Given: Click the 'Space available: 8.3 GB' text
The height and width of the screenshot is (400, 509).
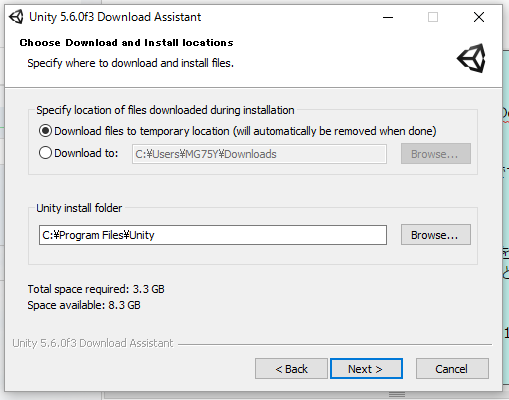Looking at the screenshot, I should (x=84, y=305).
